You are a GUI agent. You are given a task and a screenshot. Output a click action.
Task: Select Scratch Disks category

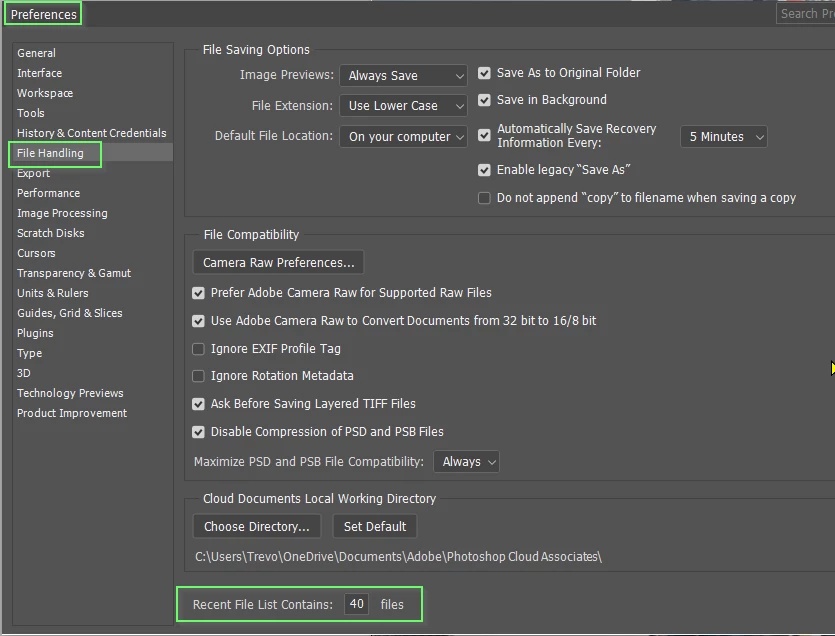click(51, 233)
